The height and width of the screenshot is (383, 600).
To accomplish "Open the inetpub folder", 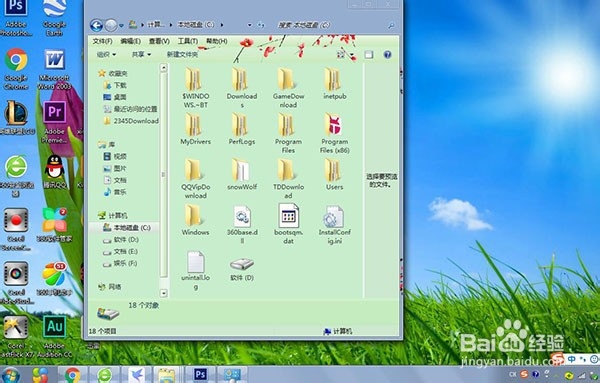I will [x=334, y=84].
